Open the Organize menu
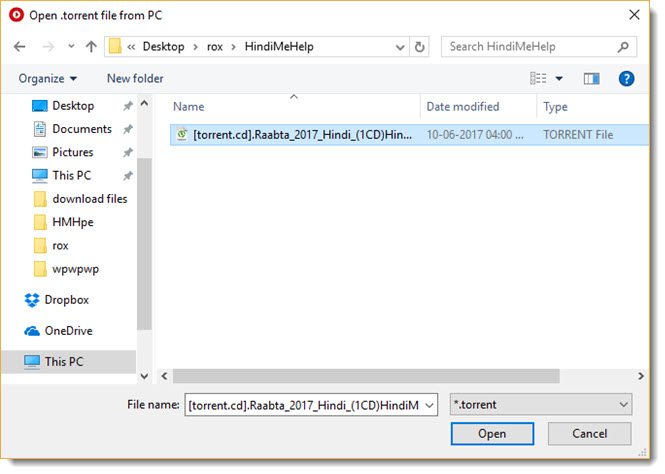This screenshot has height=474, width=665. tap(48, 78)
